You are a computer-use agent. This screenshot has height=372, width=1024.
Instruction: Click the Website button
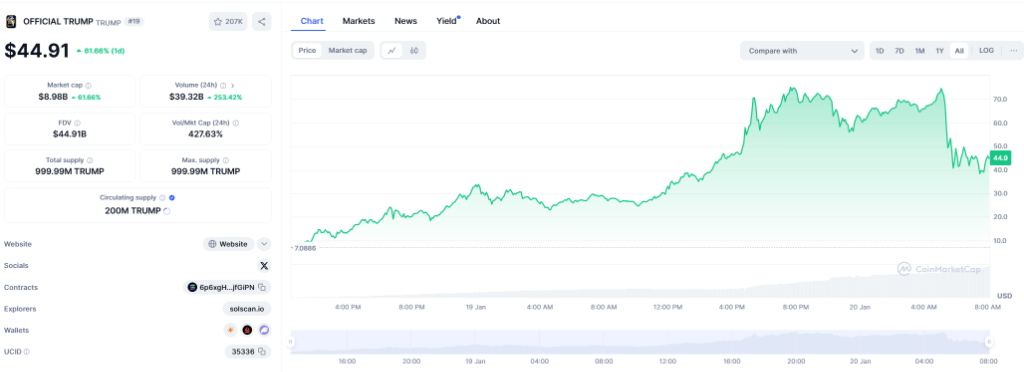pyautogui.click(x=228, y=244)
